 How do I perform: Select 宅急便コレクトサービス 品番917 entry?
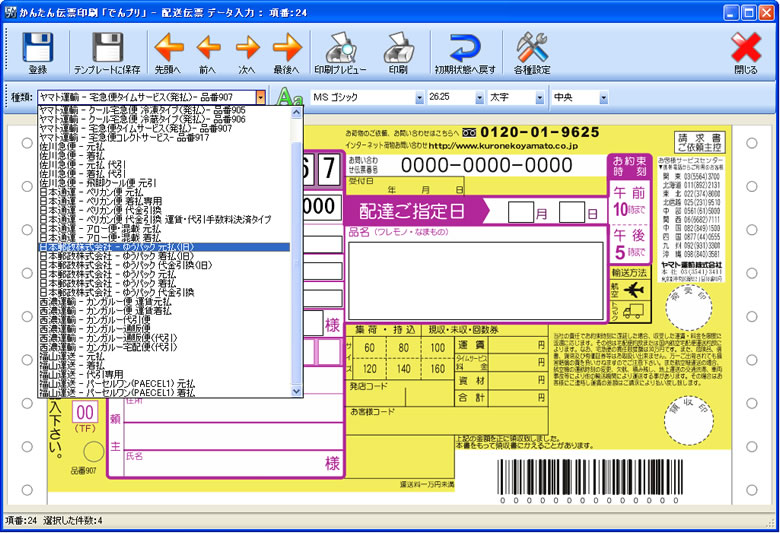[164, 137]
